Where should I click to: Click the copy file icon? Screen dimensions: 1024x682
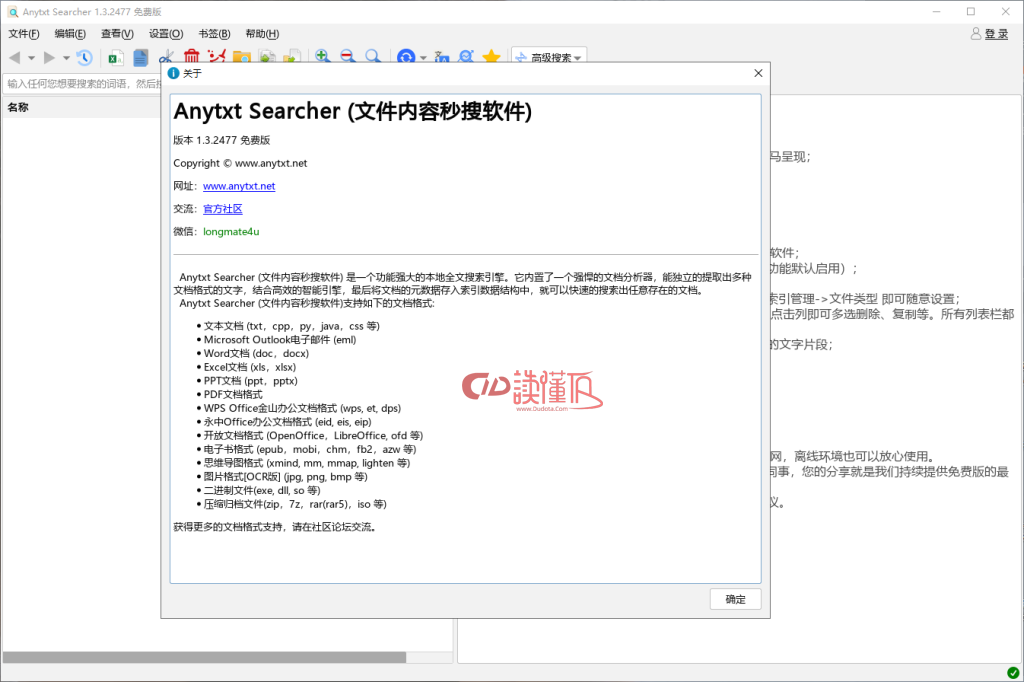(x=268, y=57)
